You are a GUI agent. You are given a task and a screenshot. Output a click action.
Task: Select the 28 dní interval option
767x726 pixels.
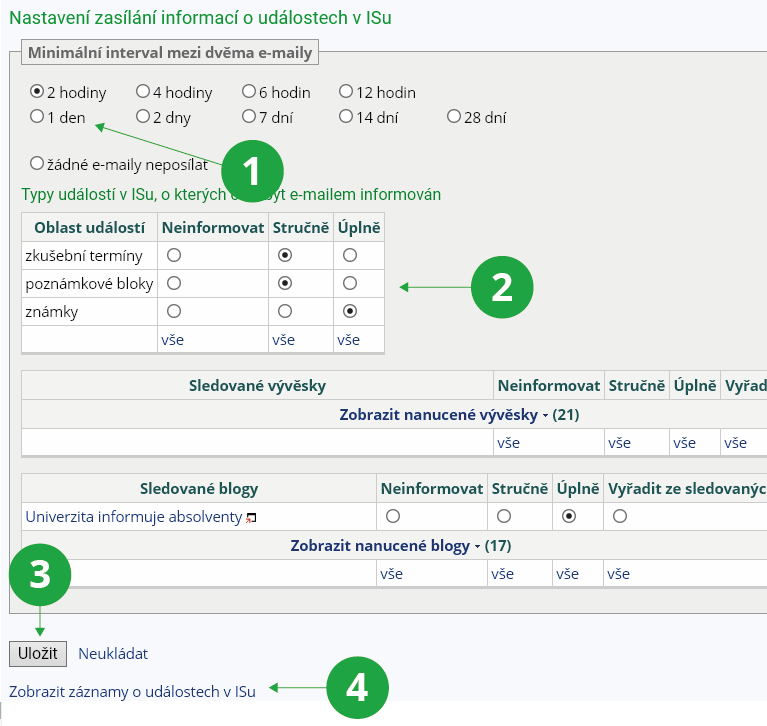[454, 117]
